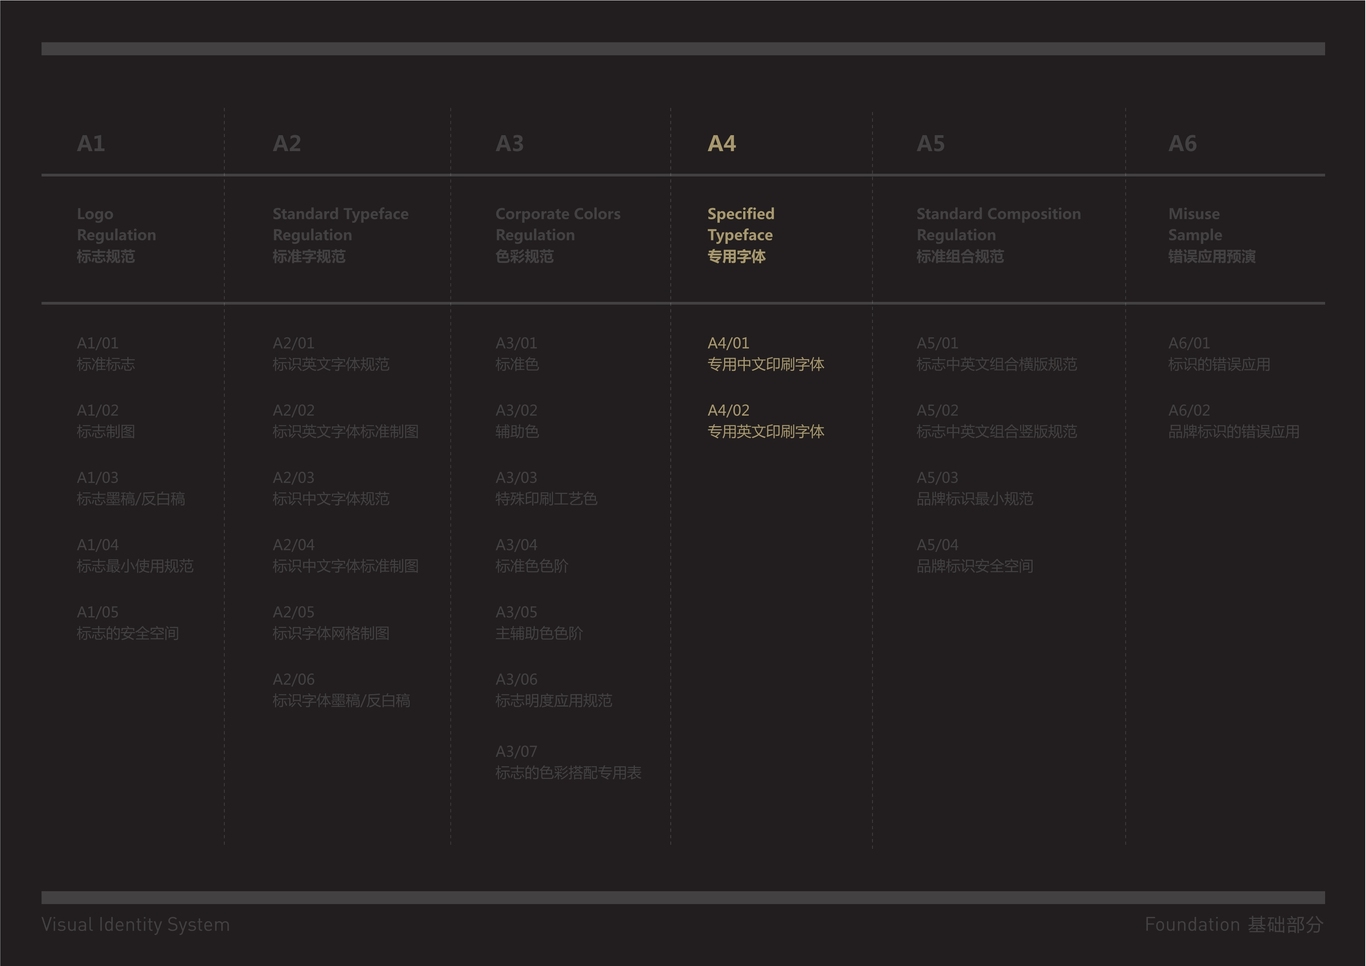Click the Standard Composition Regulation title
This screenshot has width=1366, height=966.
click(999, 235)
